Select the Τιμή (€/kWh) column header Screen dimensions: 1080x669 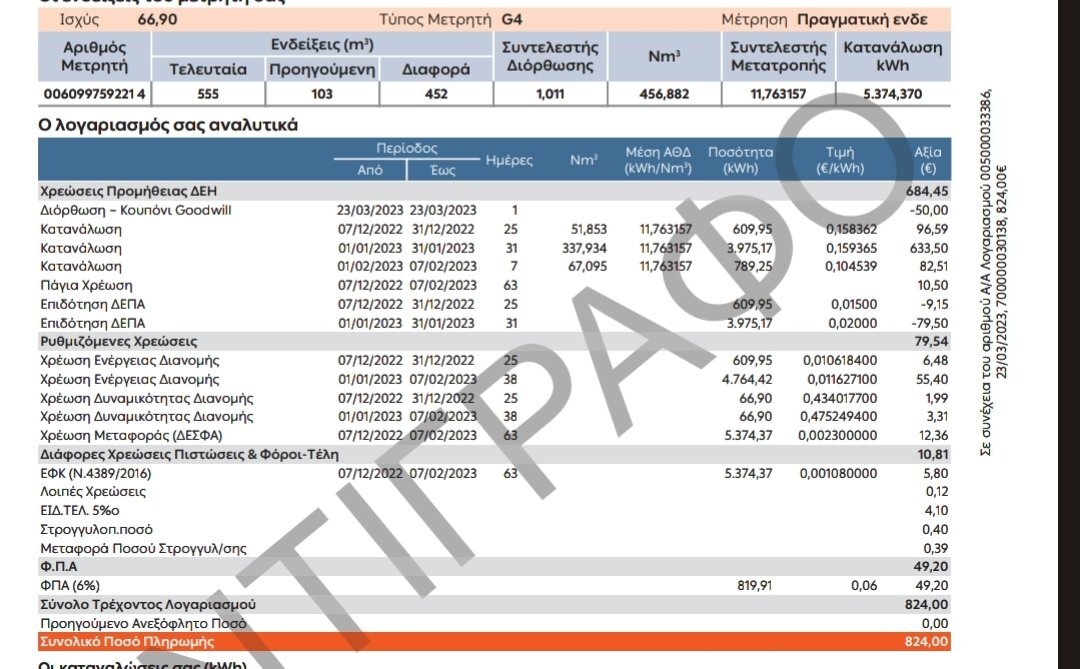pyautogui.click(x=840, y=160)
